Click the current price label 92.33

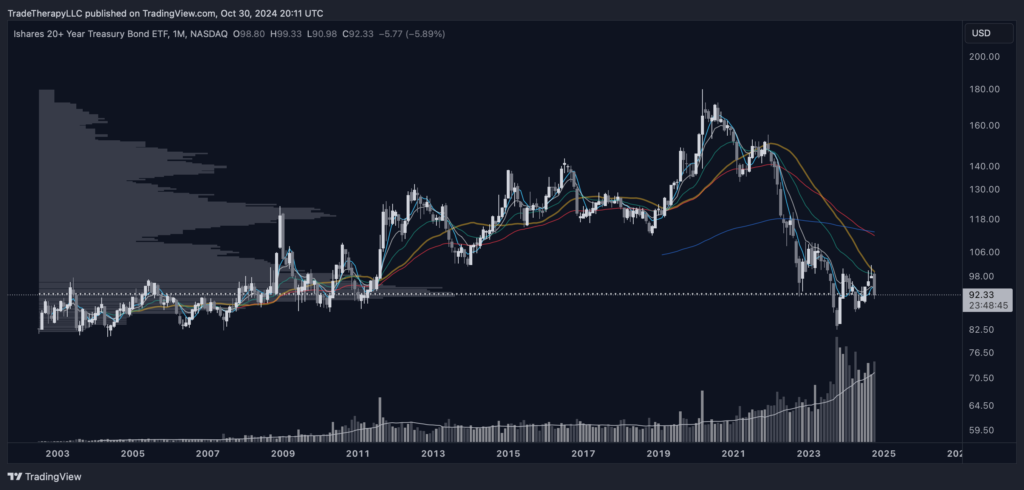coord(980,295)
